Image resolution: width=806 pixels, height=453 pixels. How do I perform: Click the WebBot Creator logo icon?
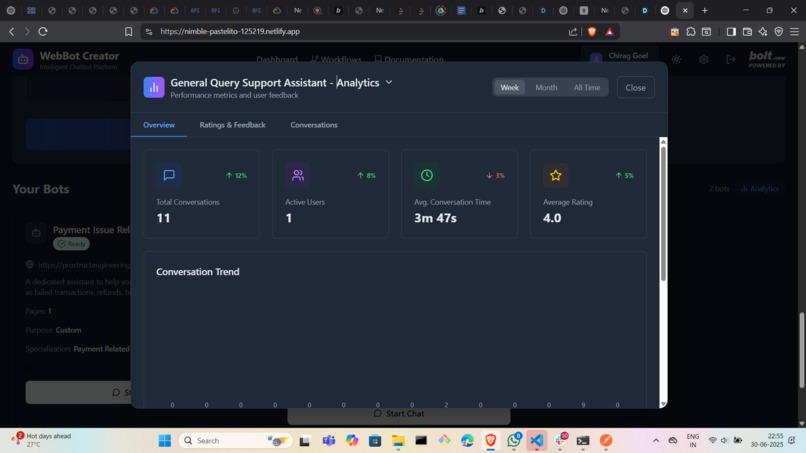(23, 60)
